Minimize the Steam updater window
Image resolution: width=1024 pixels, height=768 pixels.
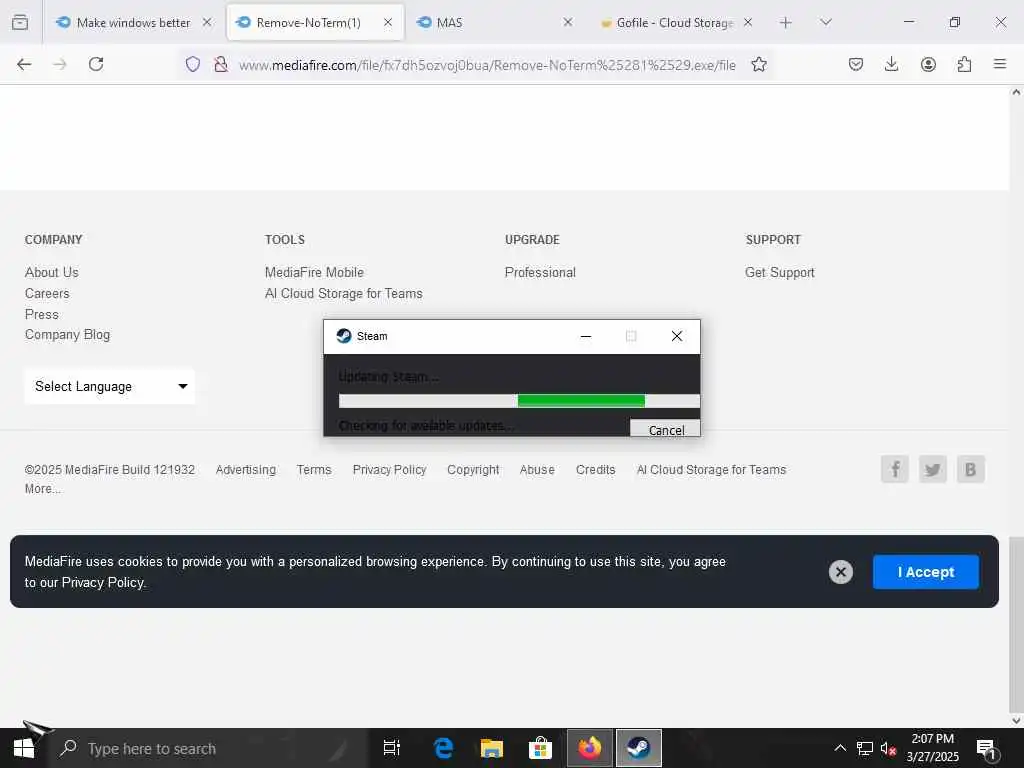[x=586, y=336]
